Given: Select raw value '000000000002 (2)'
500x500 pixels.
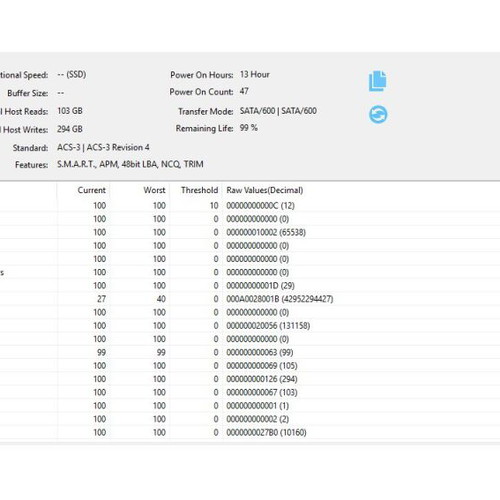Looking at the screenshot, I should pos(257,419).
